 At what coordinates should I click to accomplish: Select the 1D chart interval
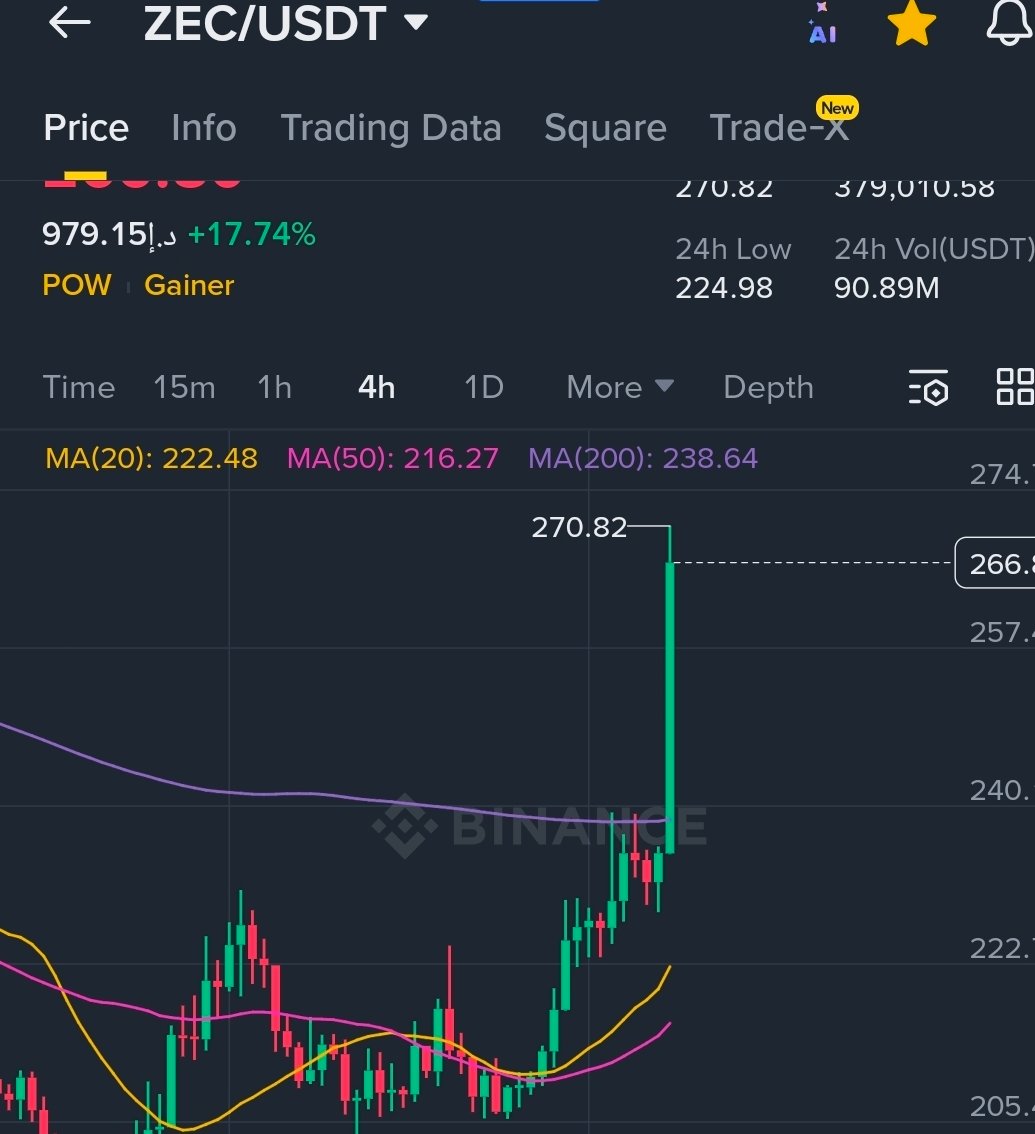click(x=484, y=388)
